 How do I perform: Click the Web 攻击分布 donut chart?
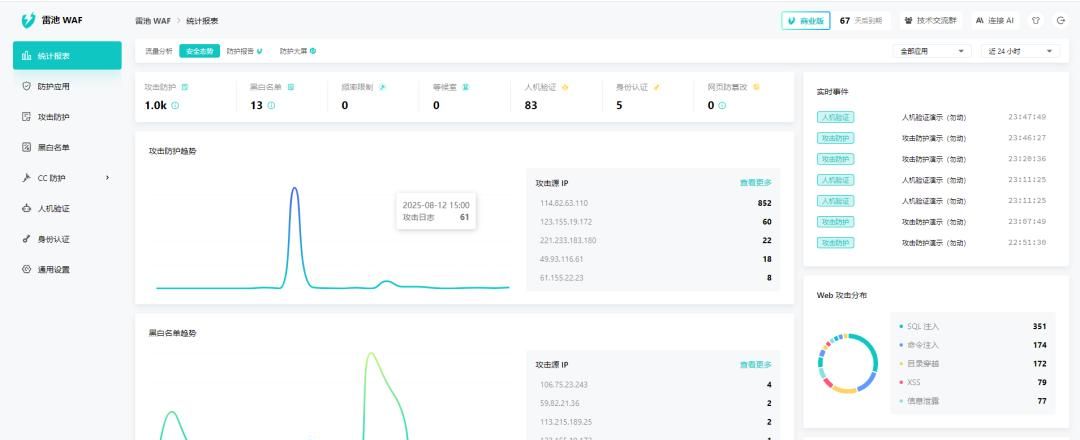coord(848,363)
